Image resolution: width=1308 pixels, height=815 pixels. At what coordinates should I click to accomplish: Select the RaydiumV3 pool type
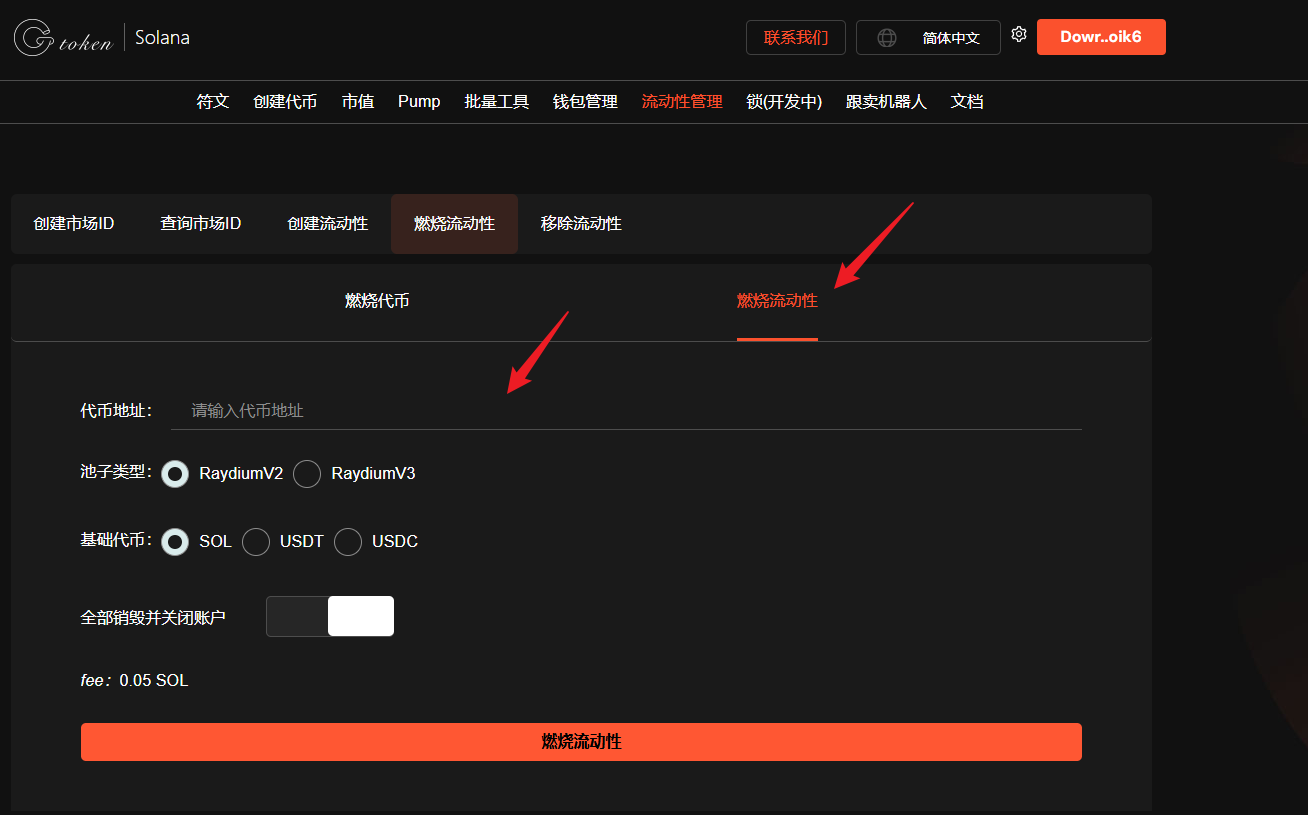(x=307, y=474)
